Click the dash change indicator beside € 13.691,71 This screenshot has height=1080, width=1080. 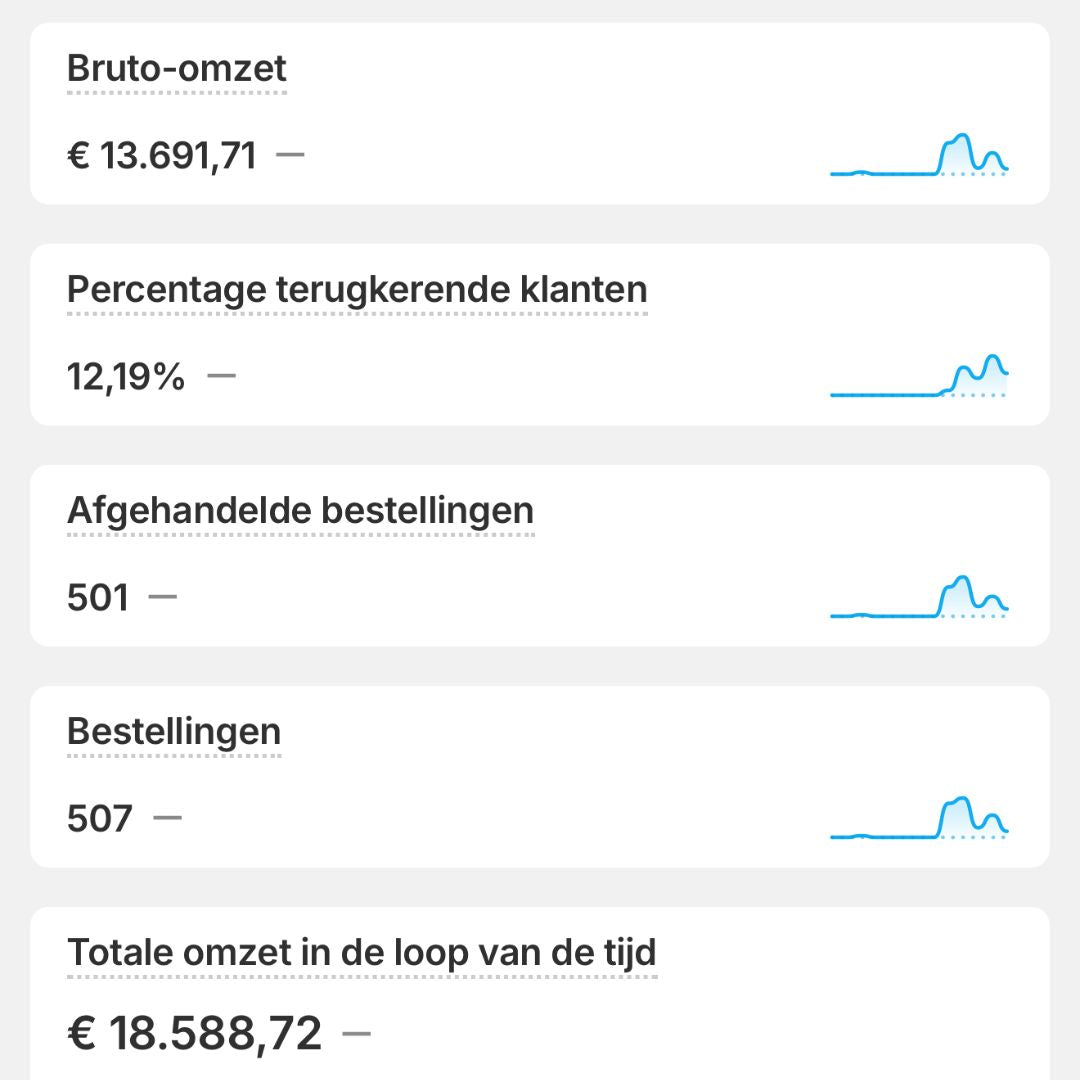[290, 155]
